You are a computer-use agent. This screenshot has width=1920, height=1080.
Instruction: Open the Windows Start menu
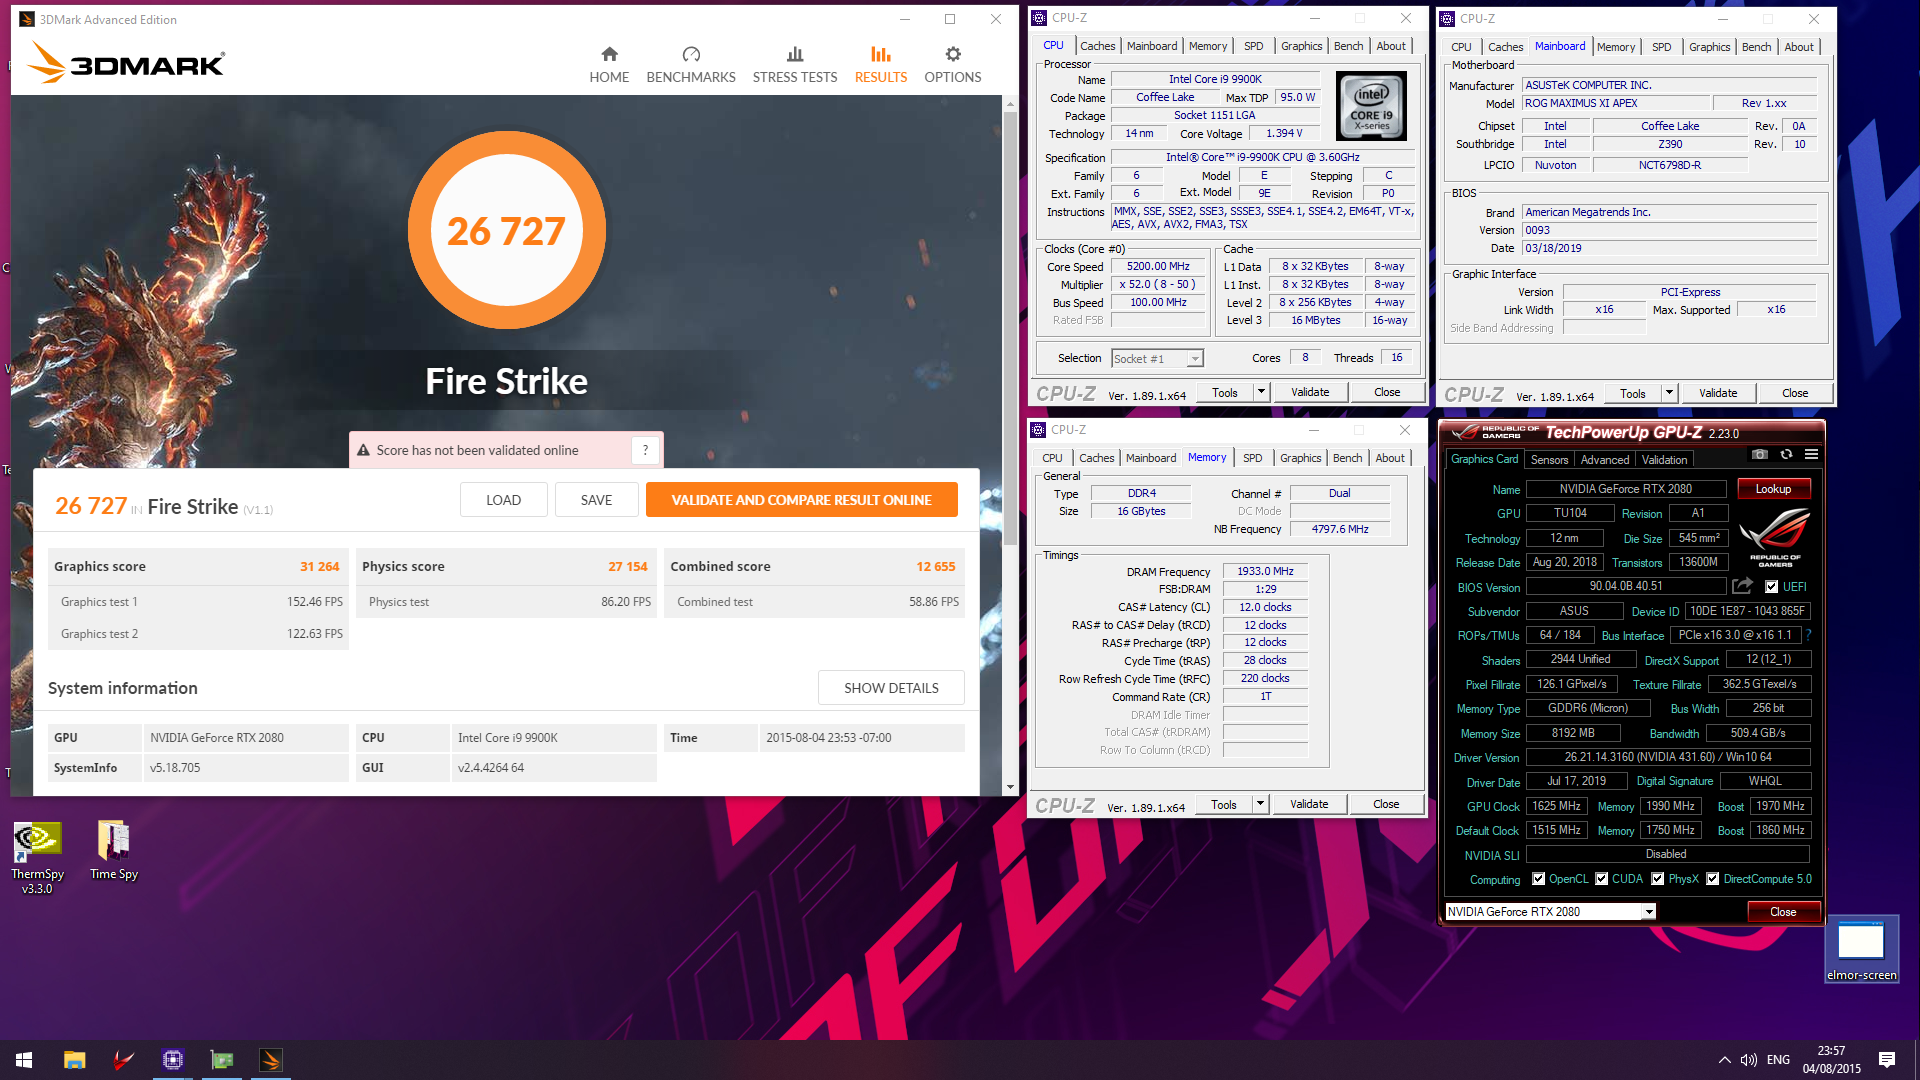click(24, 1060)
